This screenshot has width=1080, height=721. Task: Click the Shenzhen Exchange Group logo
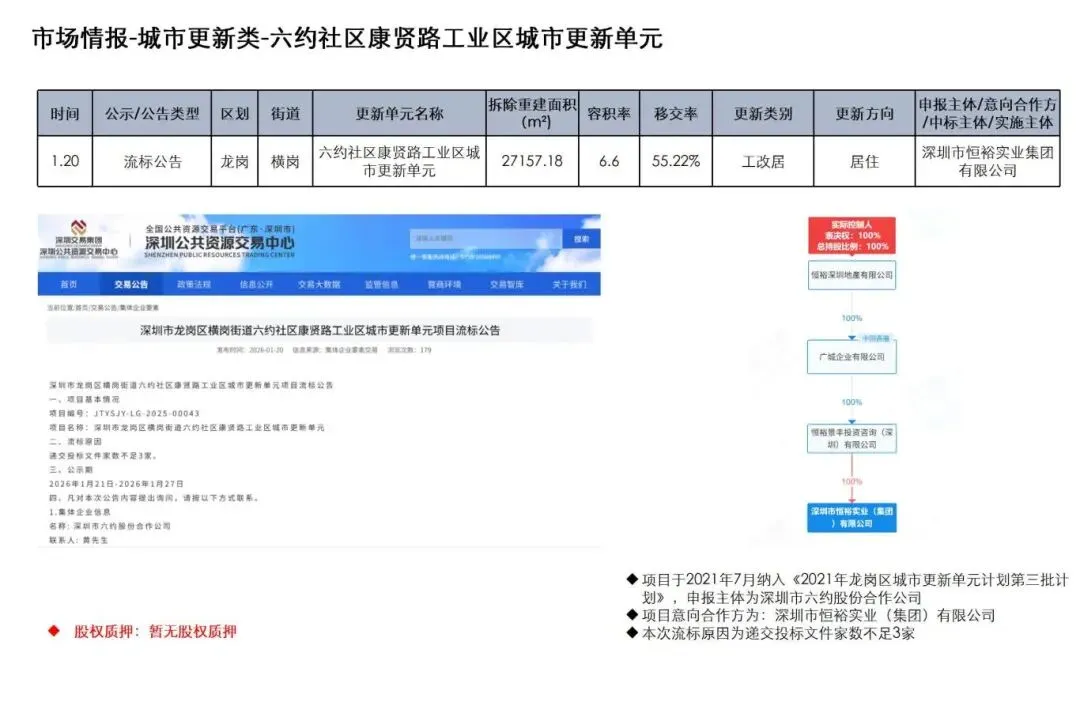pos(79,238)
